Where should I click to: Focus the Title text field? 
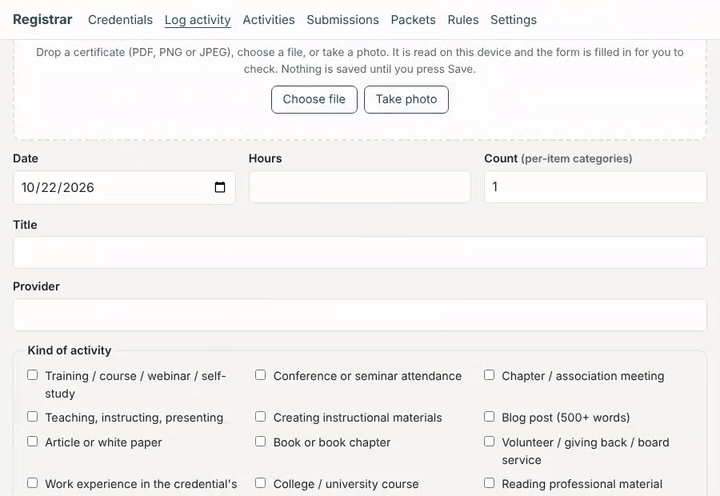coord(360,253)
